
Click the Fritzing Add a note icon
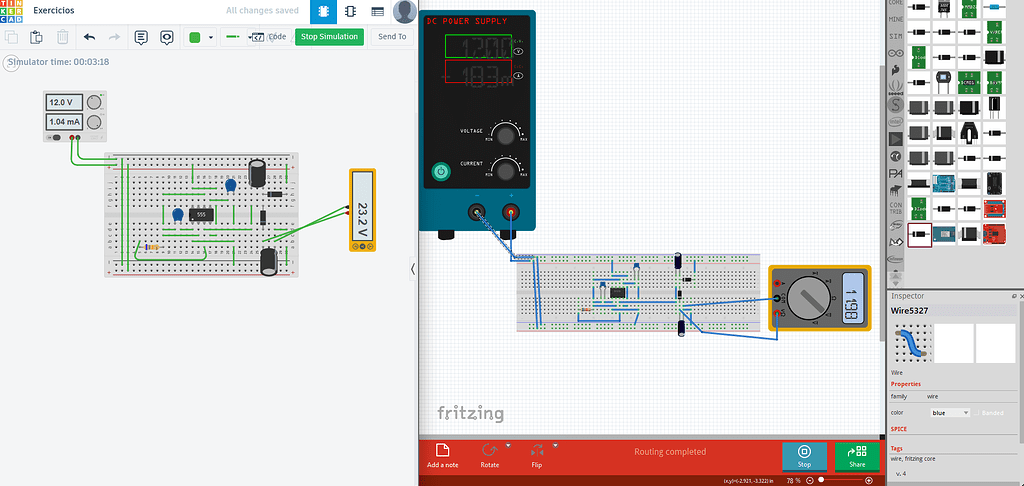coord(442,451)
